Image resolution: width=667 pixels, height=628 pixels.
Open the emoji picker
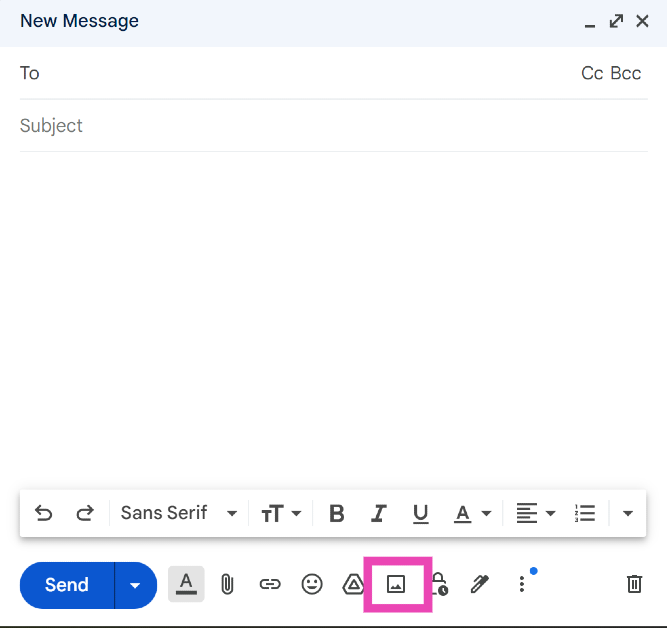click(x=312, y=585)
